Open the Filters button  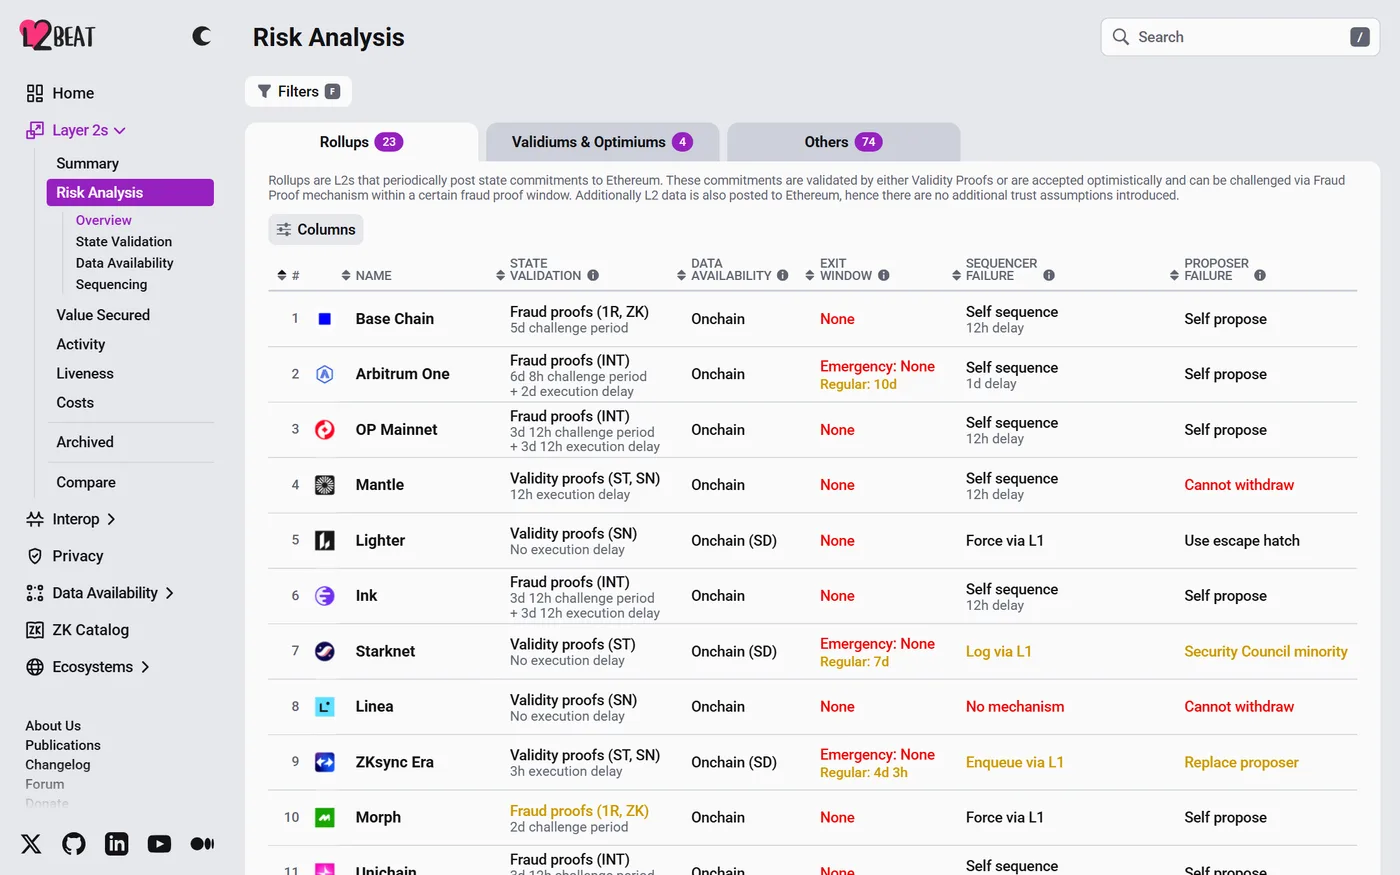(x=298, y=91)
